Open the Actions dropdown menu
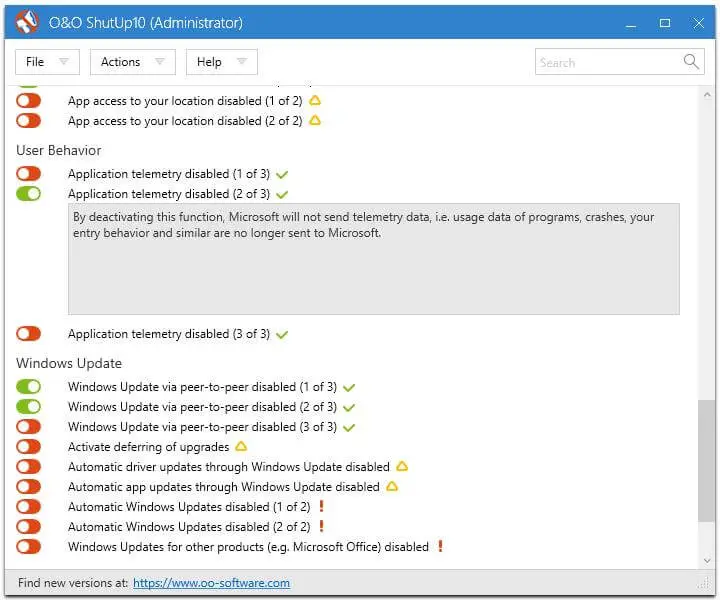The width and height of the screenshot is (720, 600). pyautogui.click(x=133, y=62)
